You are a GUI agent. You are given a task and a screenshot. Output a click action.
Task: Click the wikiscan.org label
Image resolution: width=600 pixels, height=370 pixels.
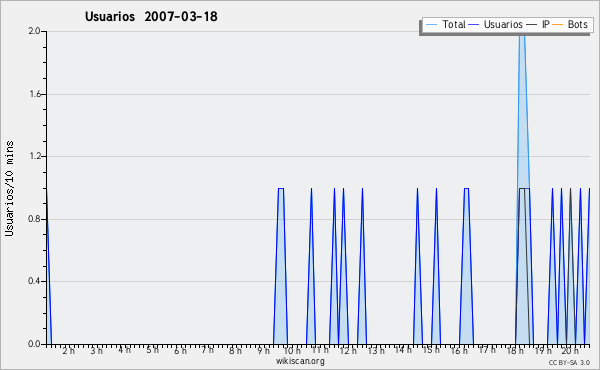tap(300, 361)
